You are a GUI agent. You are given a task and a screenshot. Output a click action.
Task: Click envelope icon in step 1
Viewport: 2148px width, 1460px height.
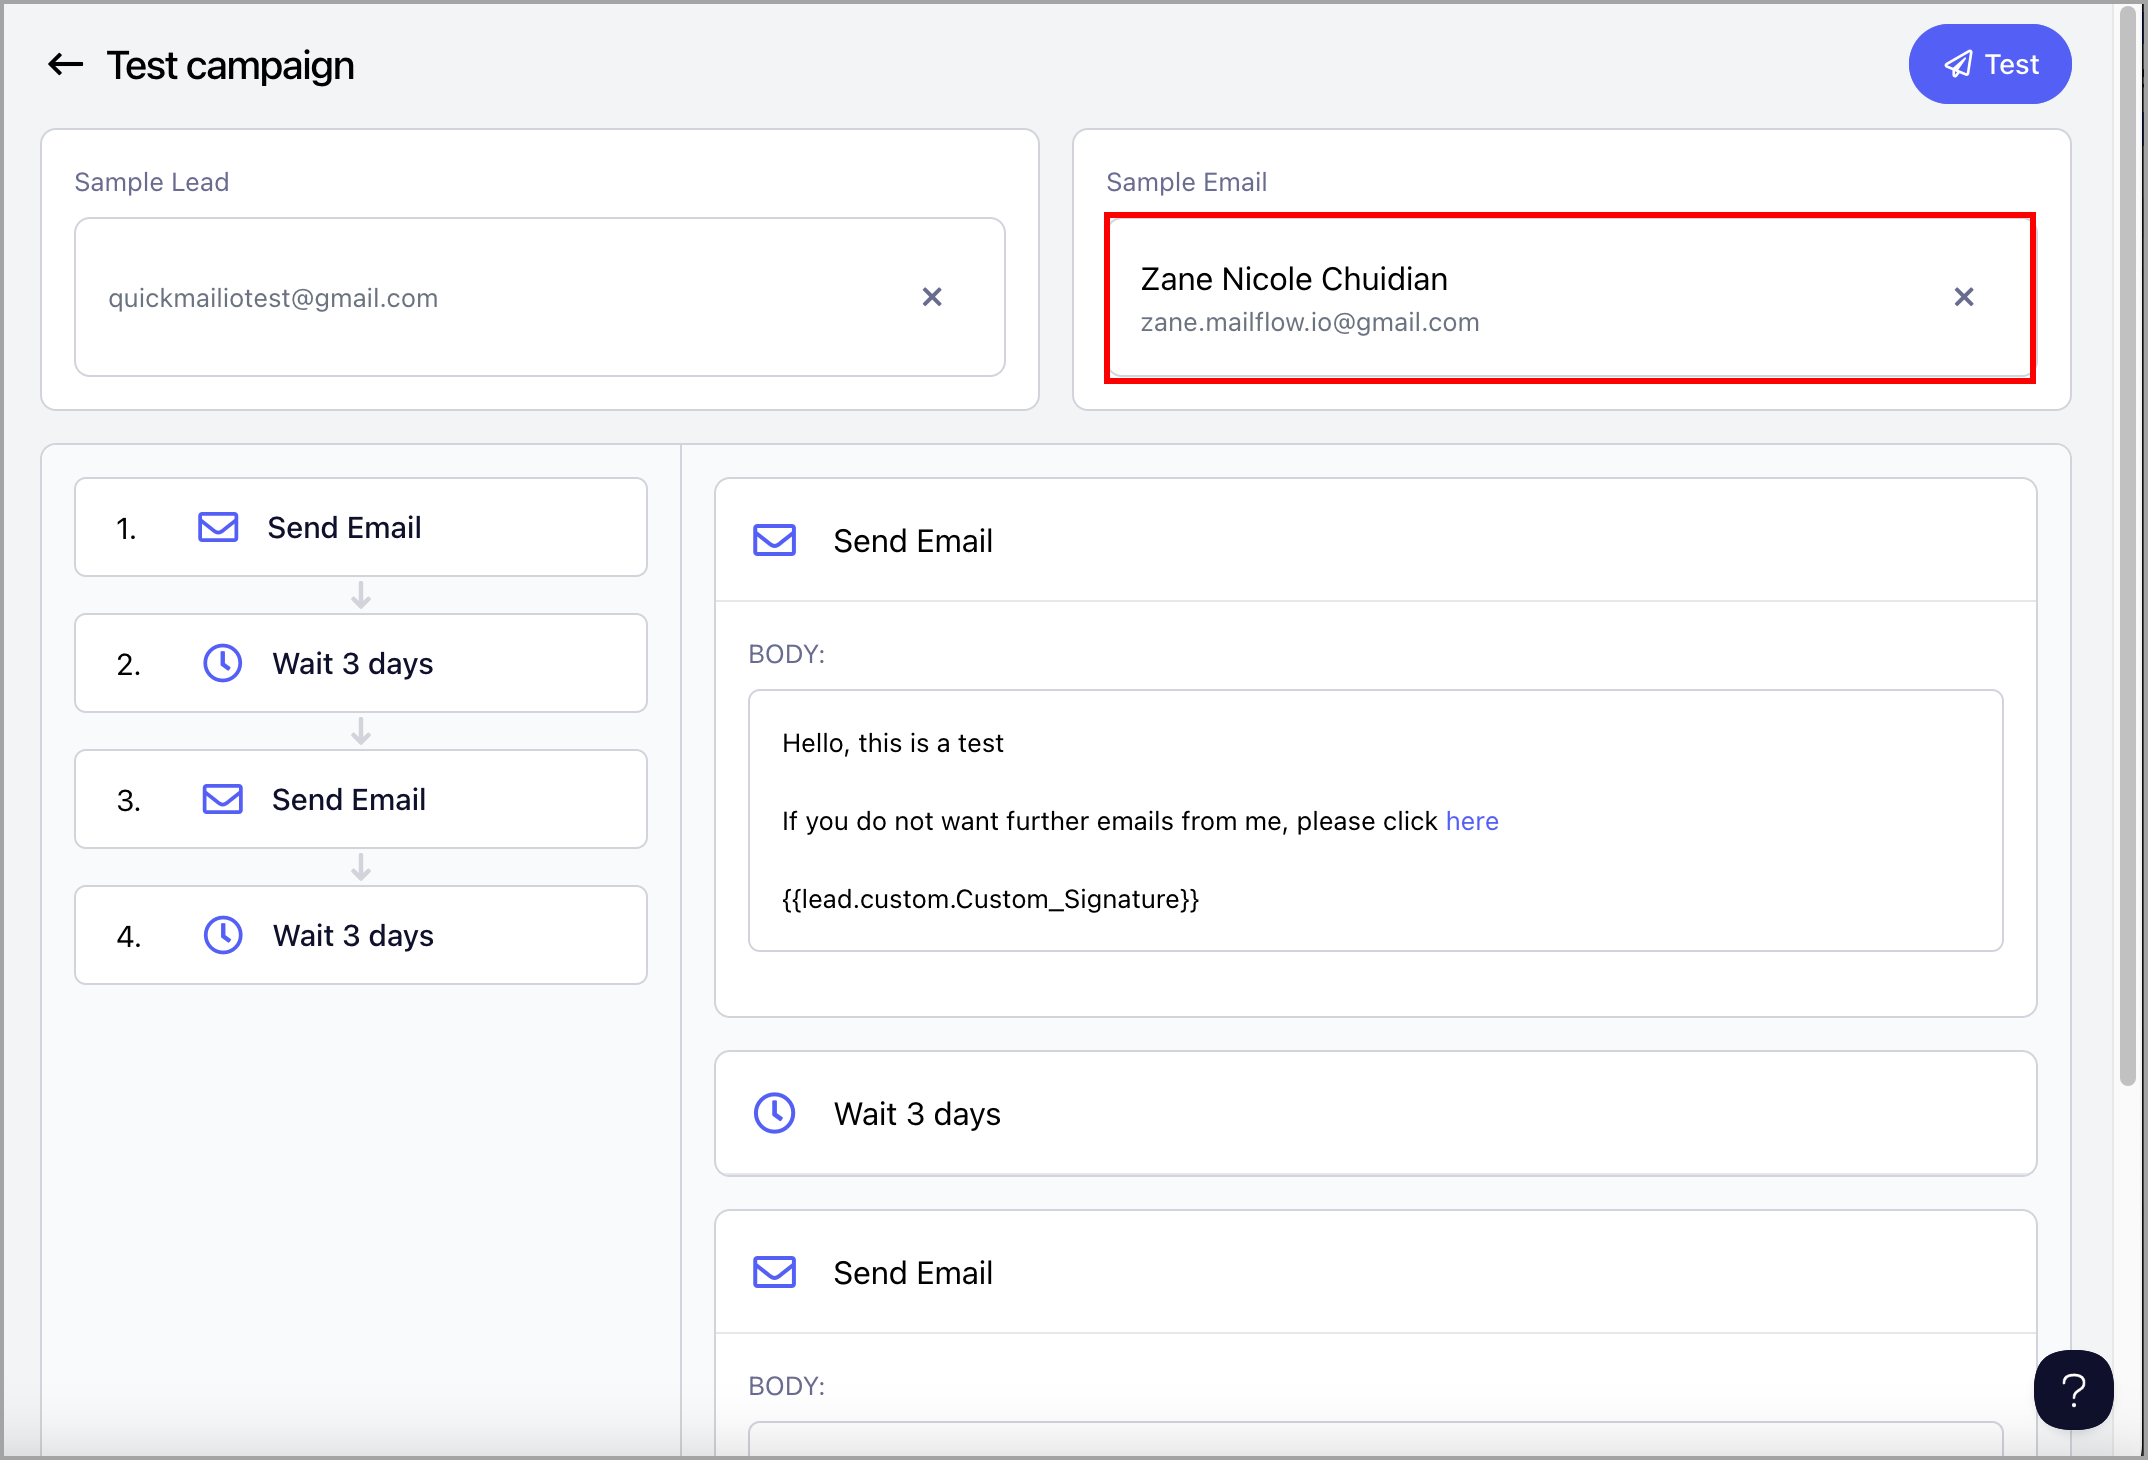[218, 527]
